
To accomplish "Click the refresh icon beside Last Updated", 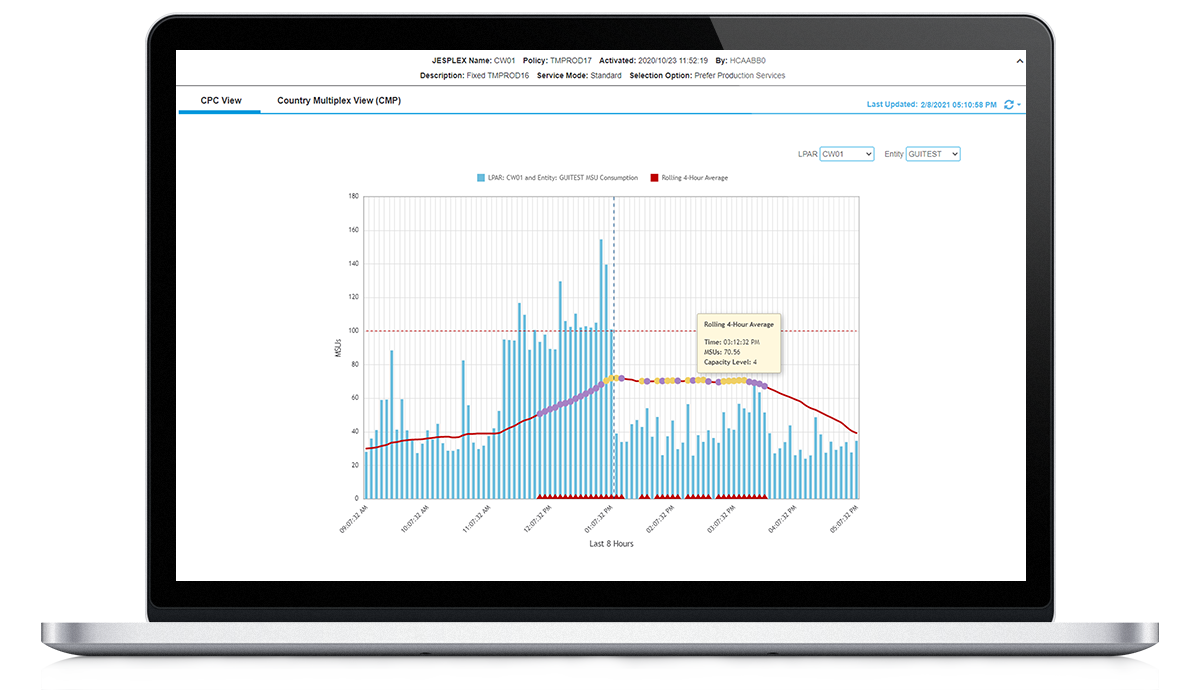I will (x=1008, y=104).
